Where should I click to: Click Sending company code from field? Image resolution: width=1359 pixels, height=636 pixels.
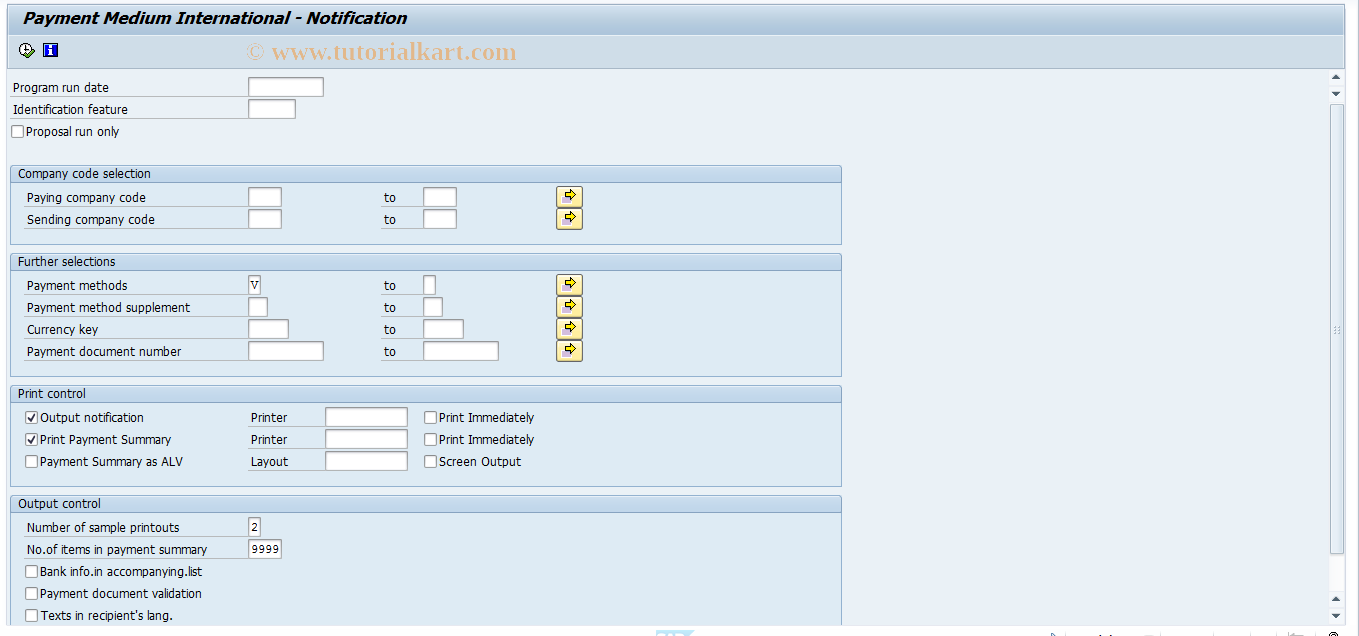pyautogui.click(x=265, y=219)
